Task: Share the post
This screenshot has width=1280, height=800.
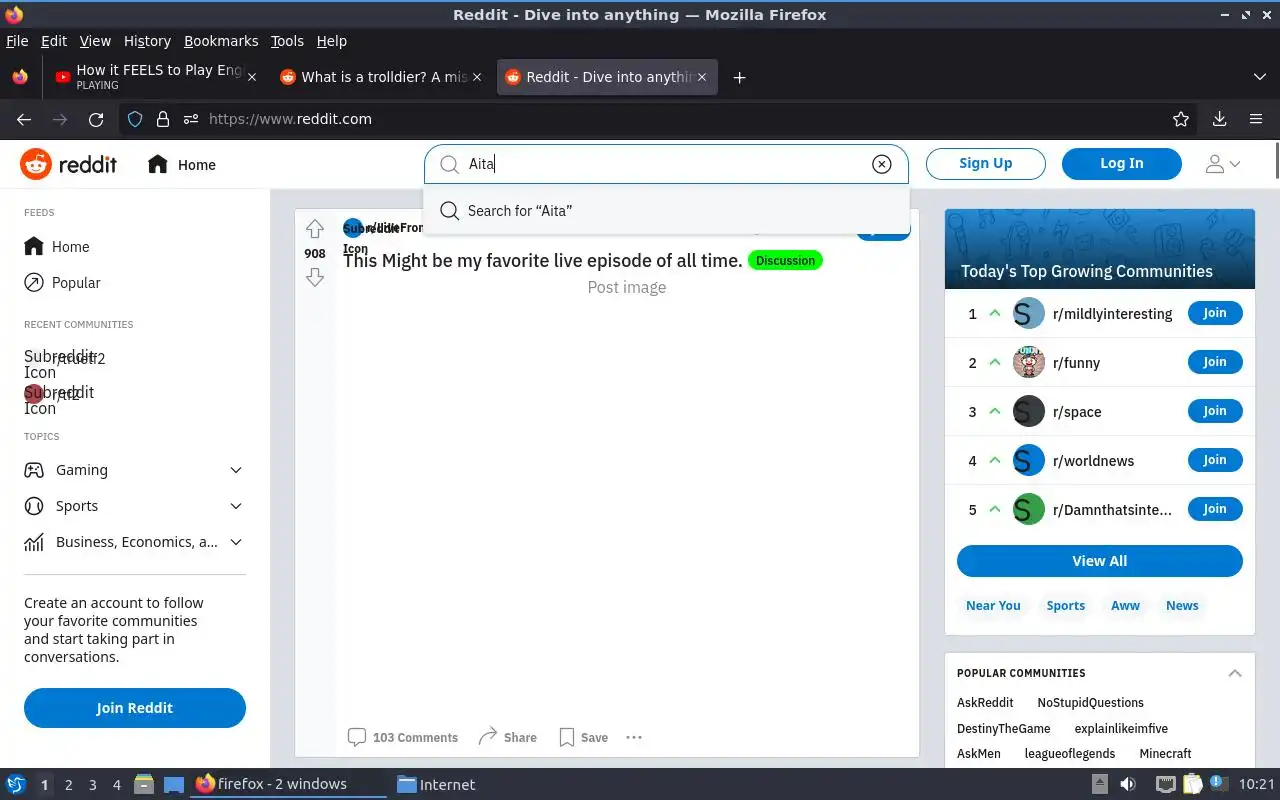Action: (x=507, y=737)
